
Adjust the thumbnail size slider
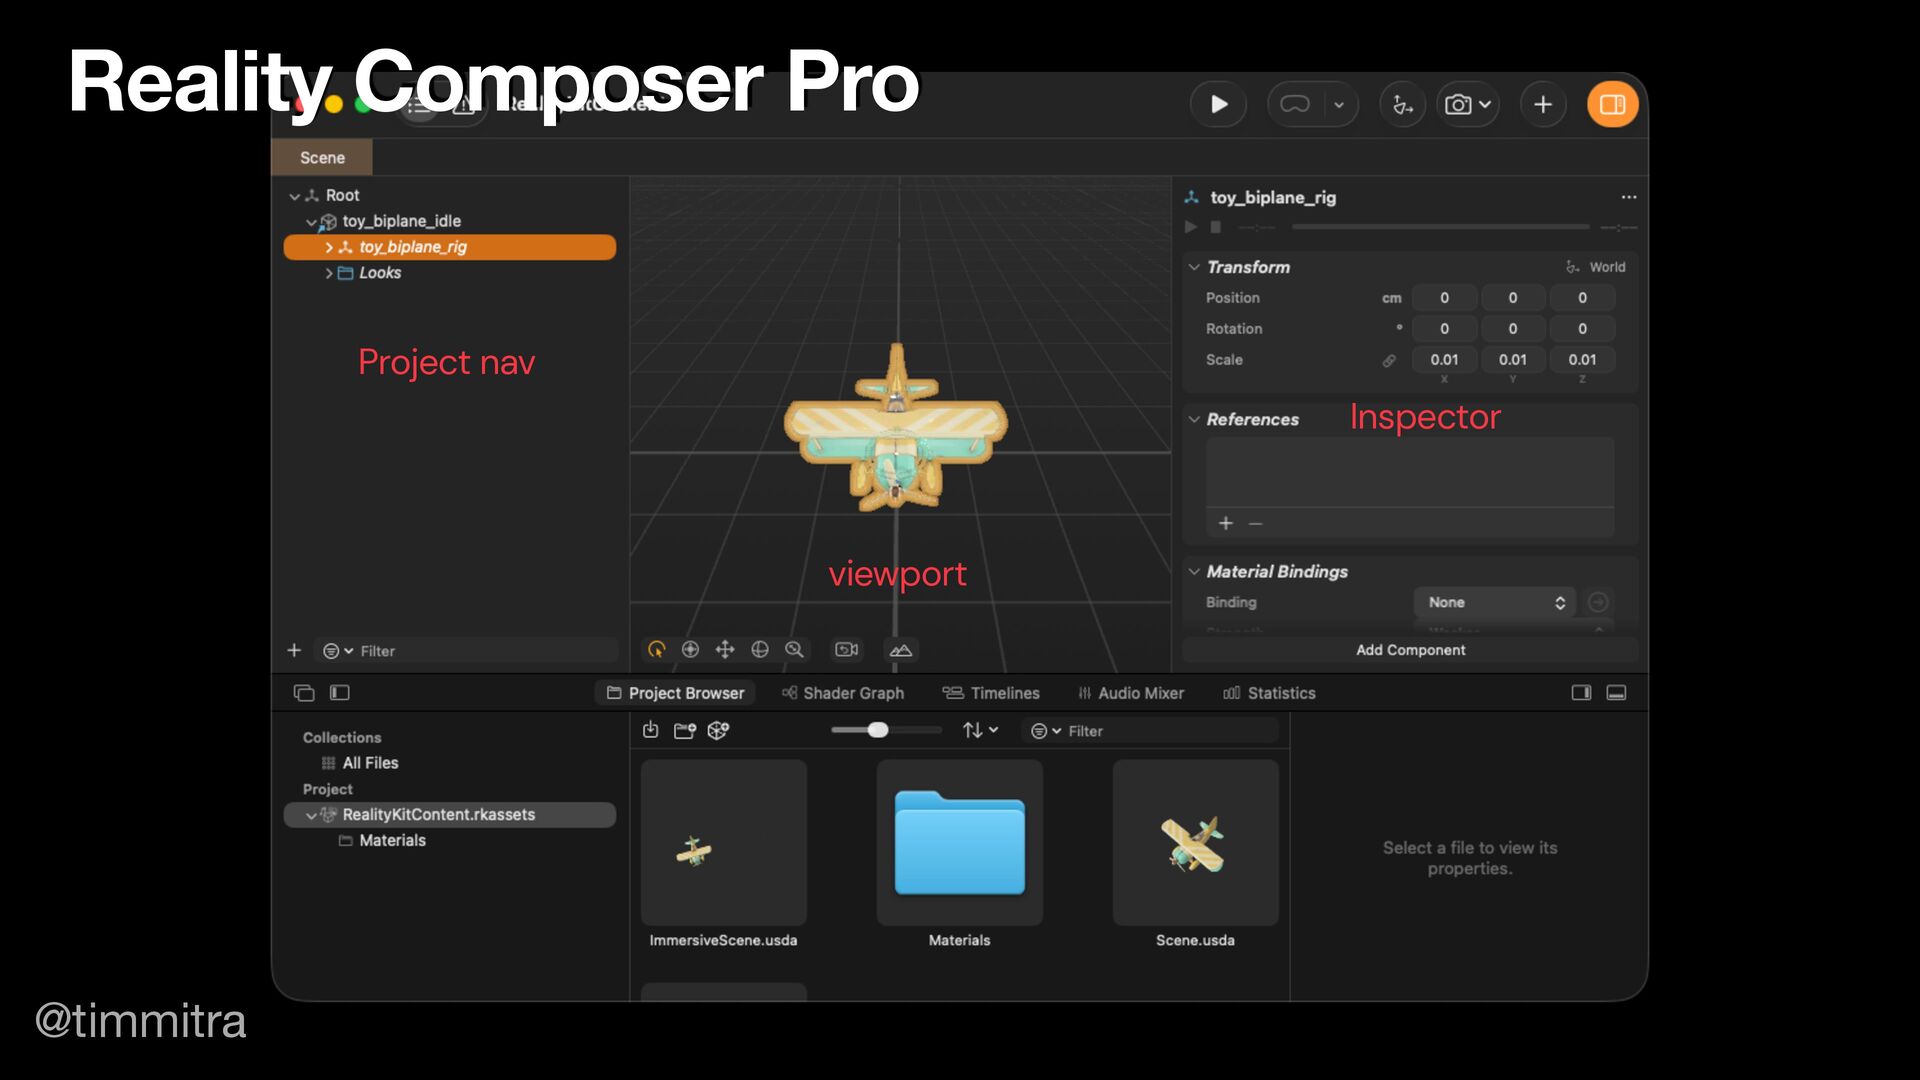[877, 730]
